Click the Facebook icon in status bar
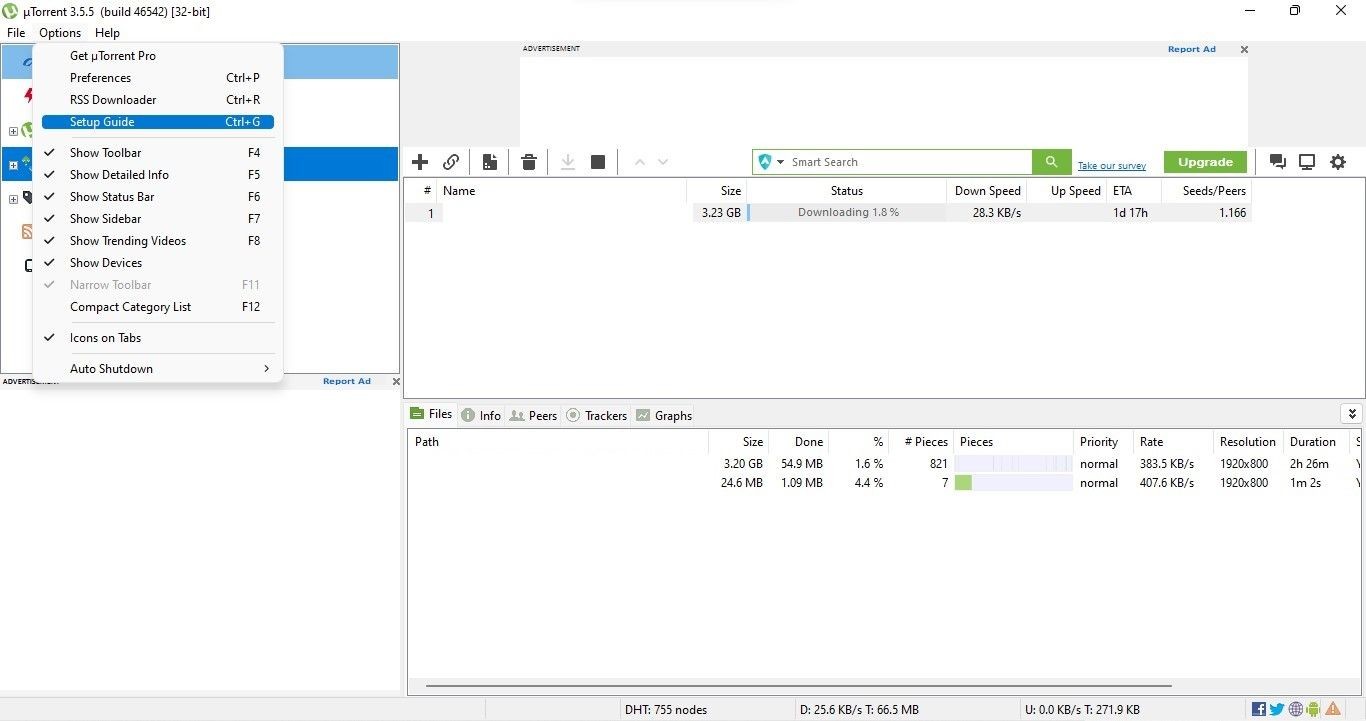 click(1259, 710)
